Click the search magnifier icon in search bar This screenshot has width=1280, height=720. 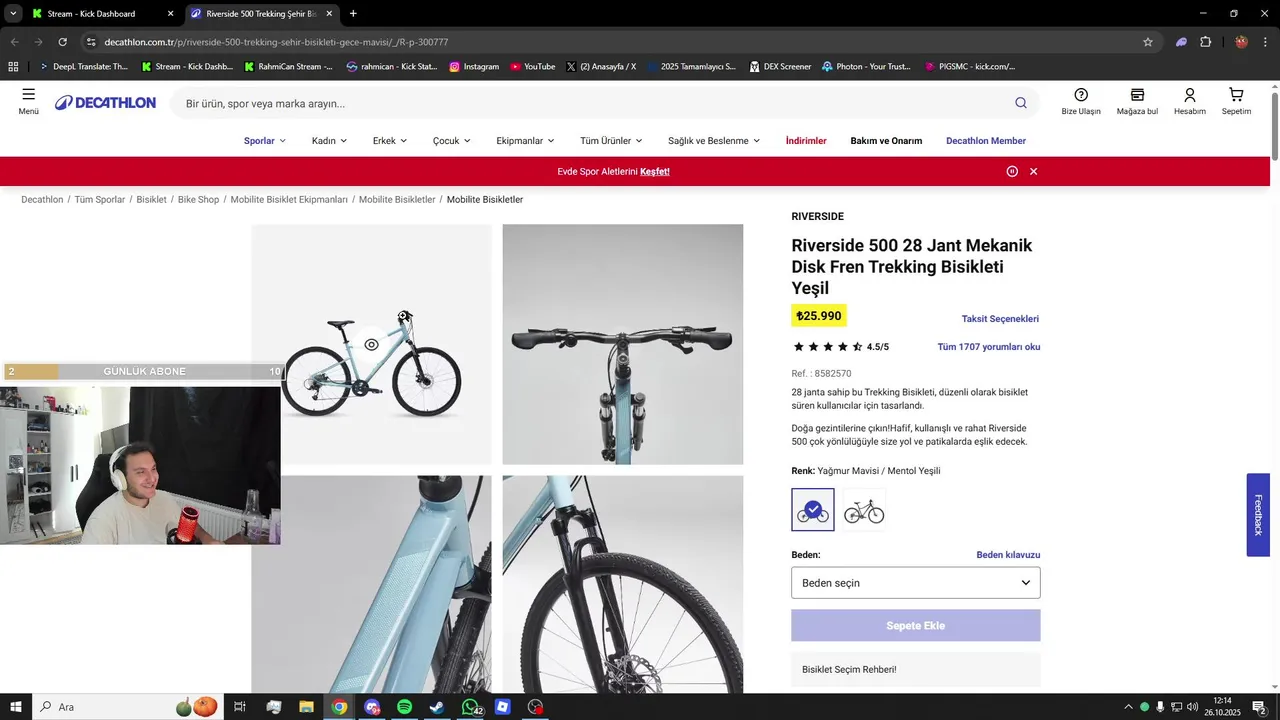click(x=1020, y=103)
